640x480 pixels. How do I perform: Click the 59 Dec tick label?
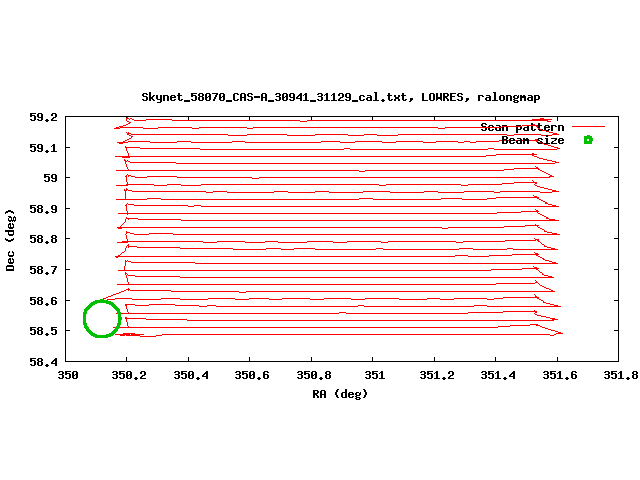(x=51, y=178)
